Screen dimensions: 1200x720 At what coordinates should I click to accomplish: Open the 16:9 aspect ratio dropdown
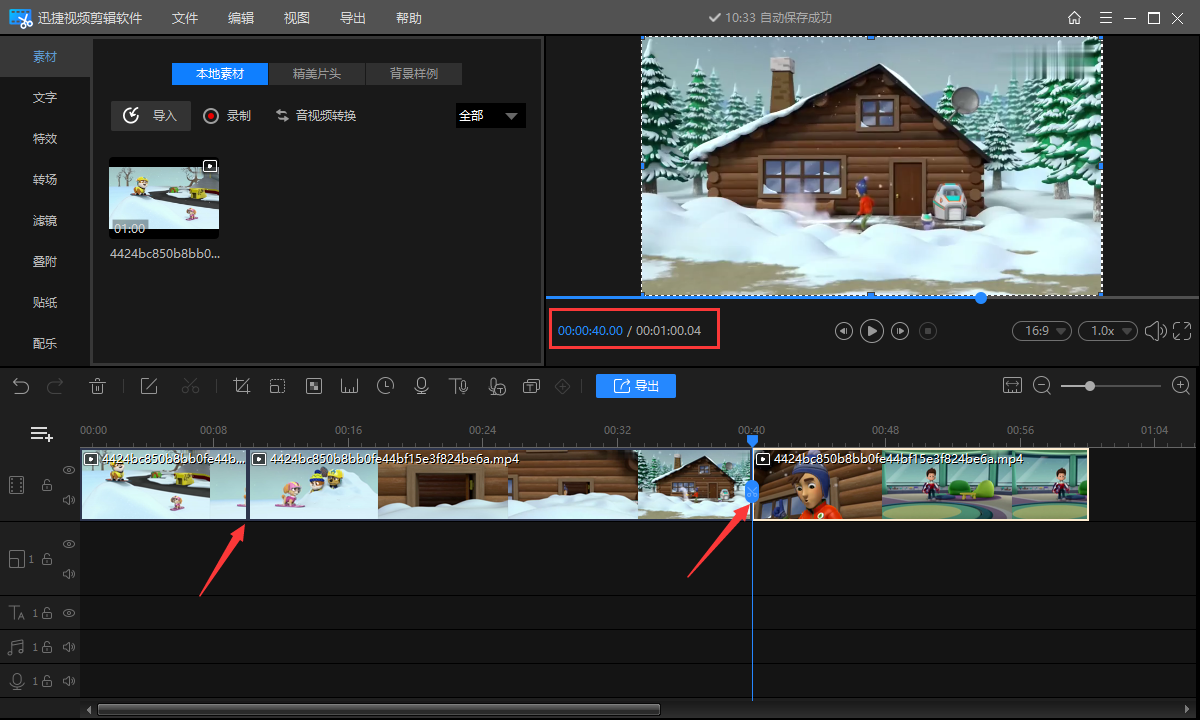click(x=1042, y=331)
